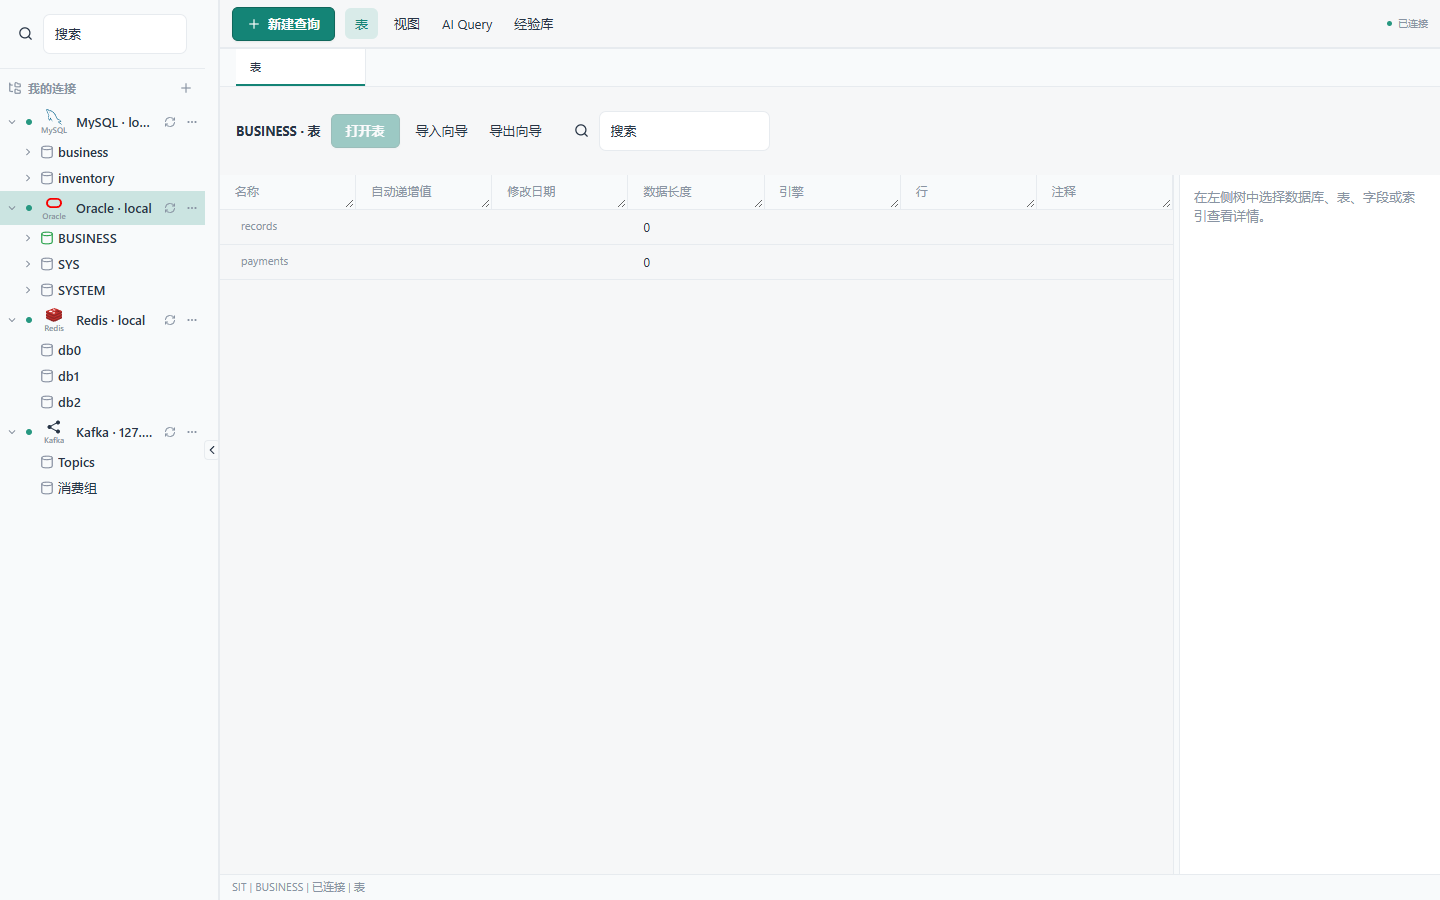Click the 新建查询 button

(x=284, y=24)
